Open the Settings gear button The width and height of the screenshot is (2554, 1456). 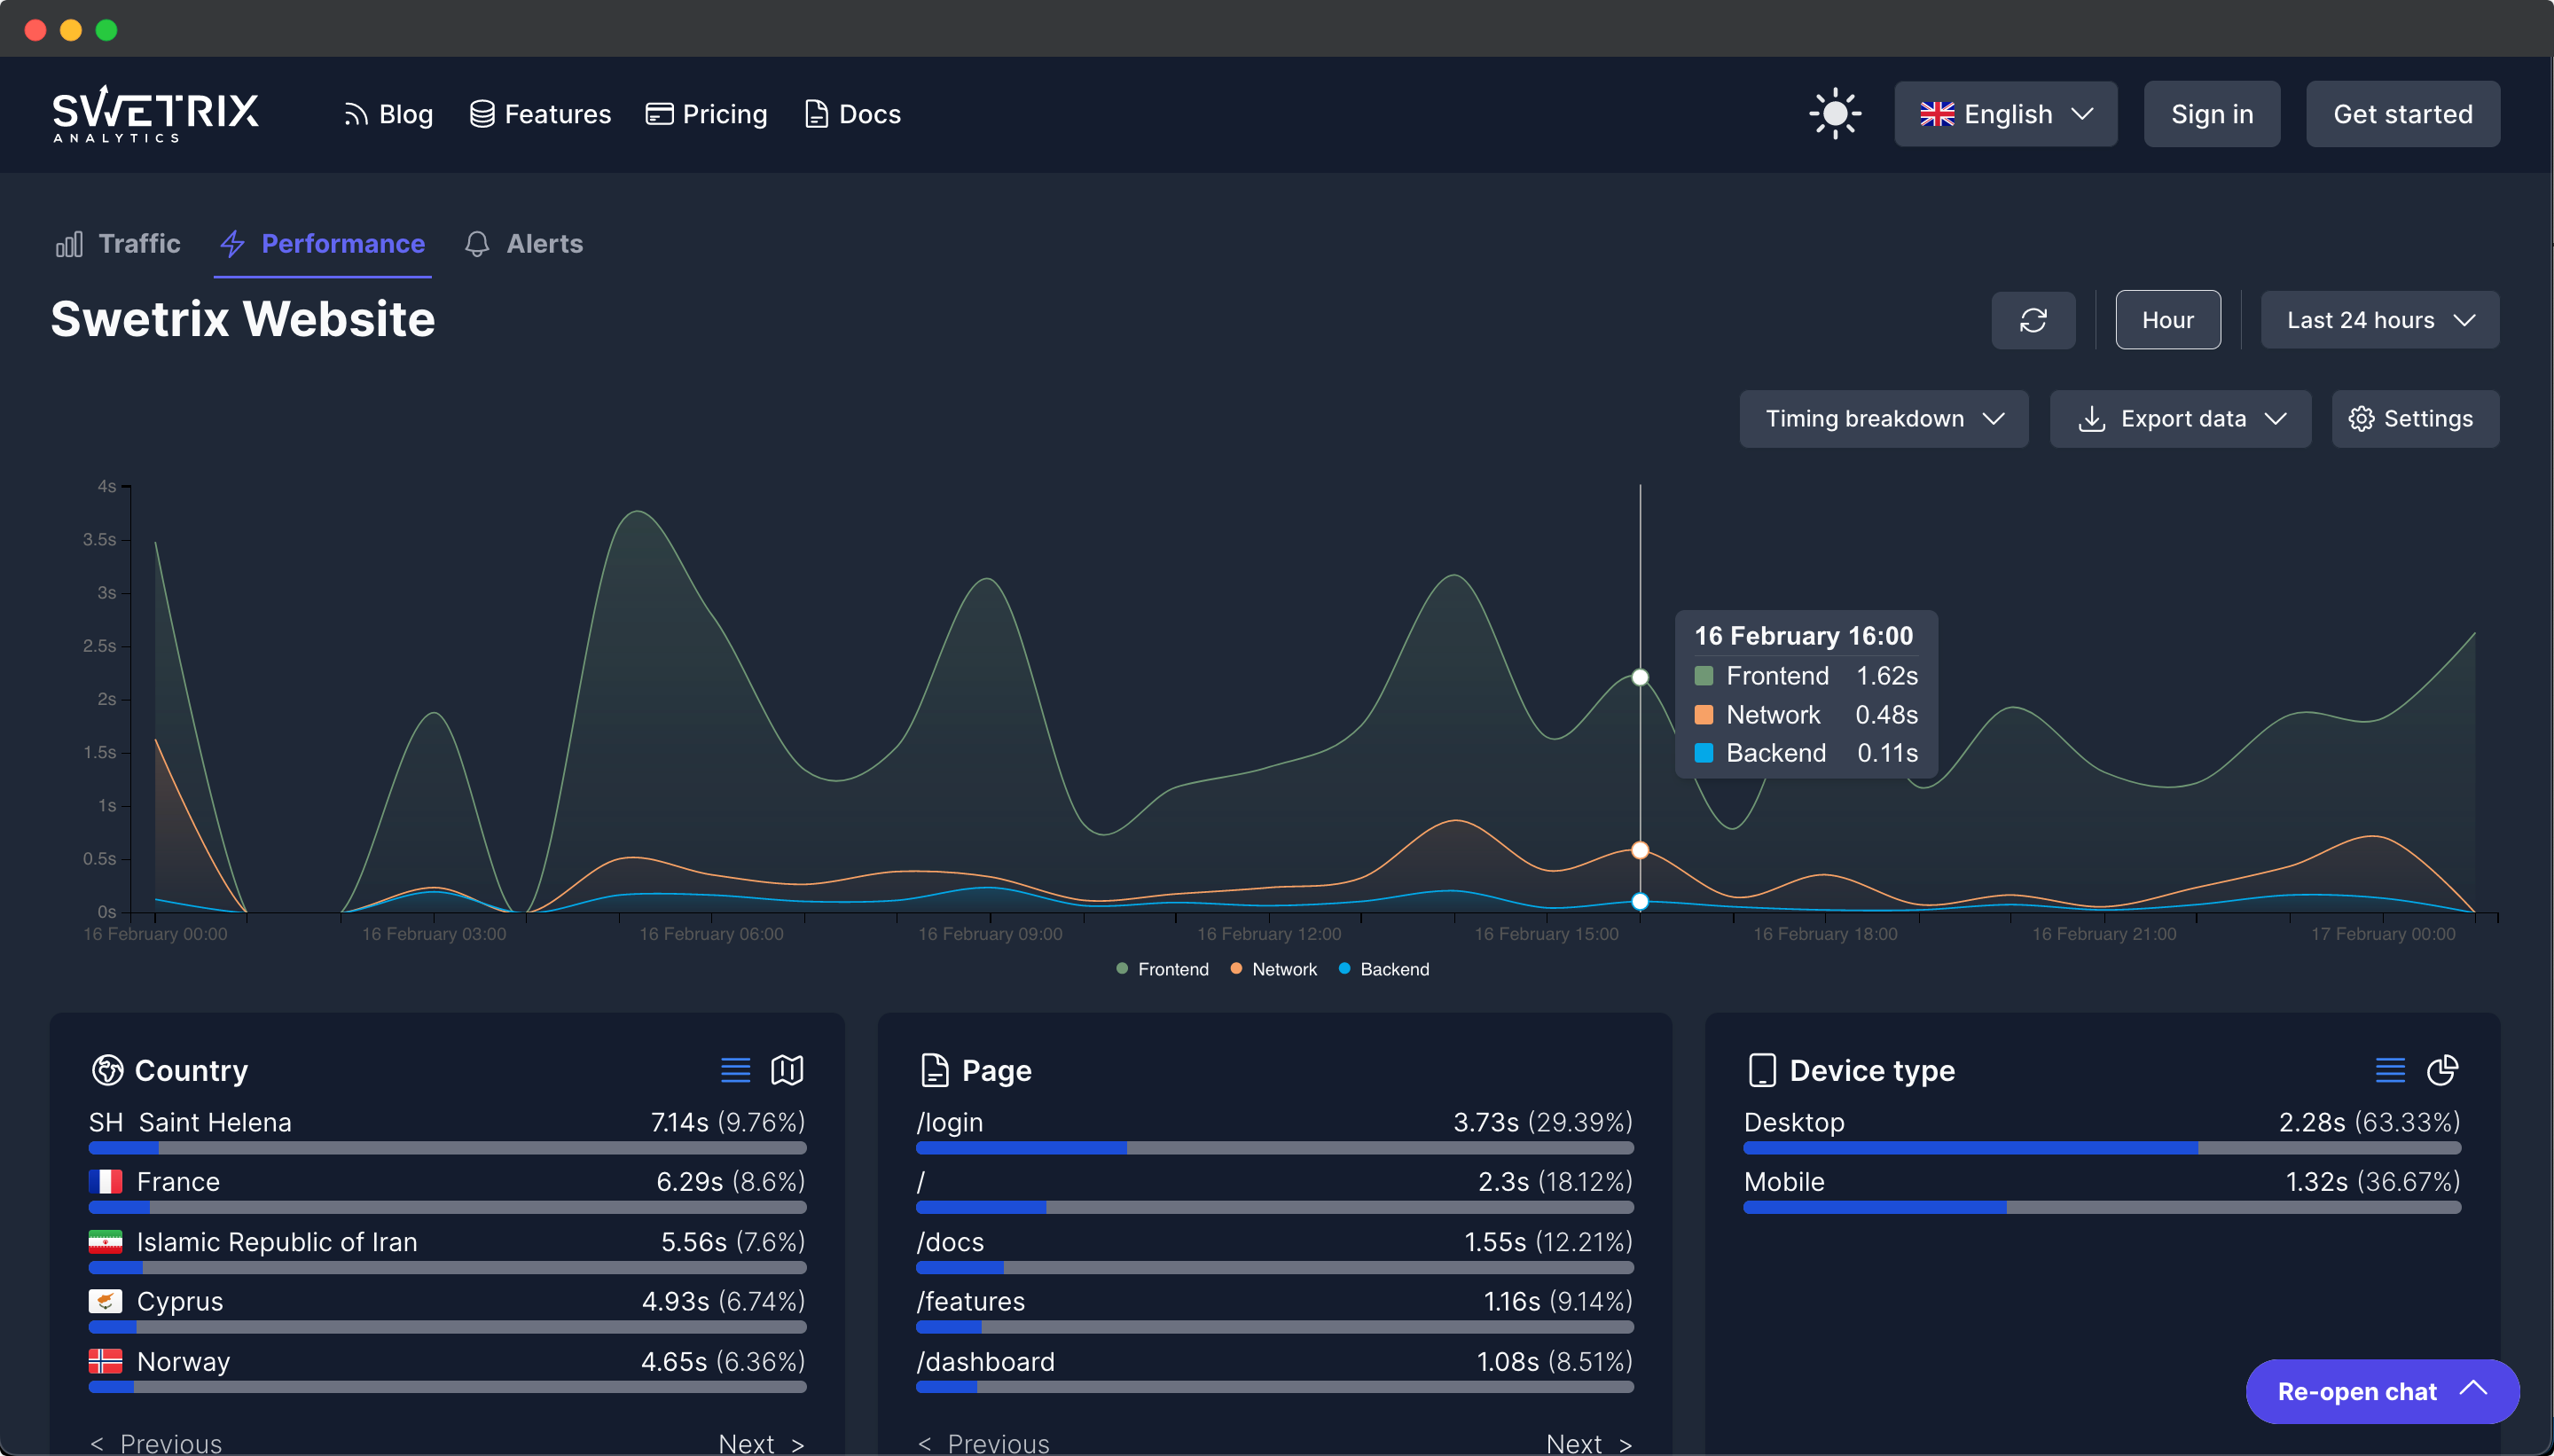[2414, 419]
